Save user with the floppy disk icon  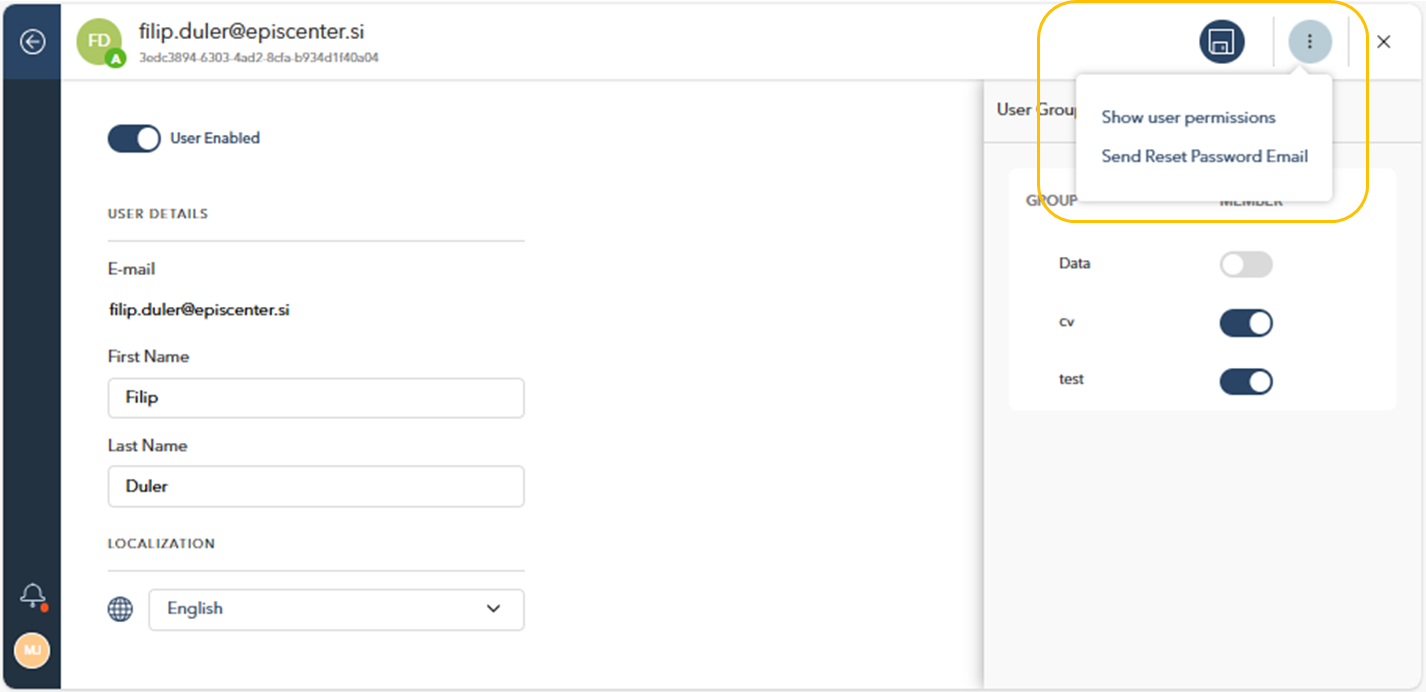coord(1222,42)
